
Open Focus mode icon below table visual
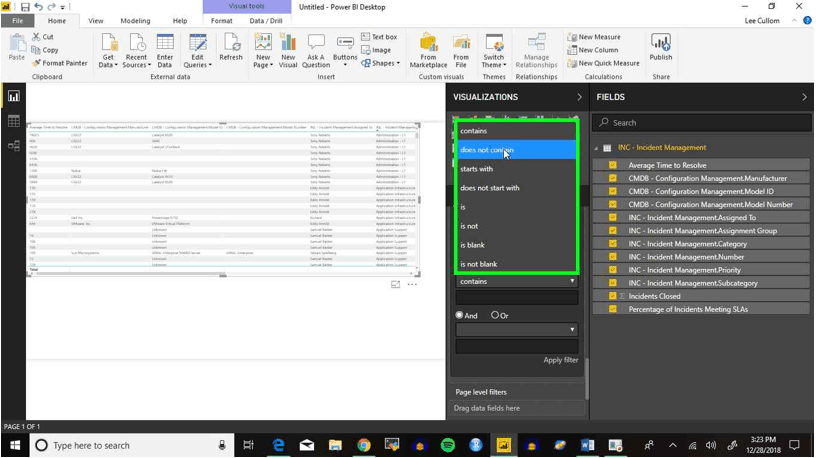coord(396,285)
